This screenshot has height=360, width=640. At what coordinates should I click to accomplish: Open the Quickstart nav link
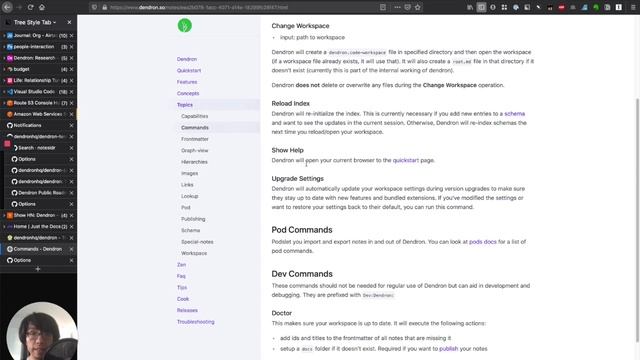click(x=189, y=71)
